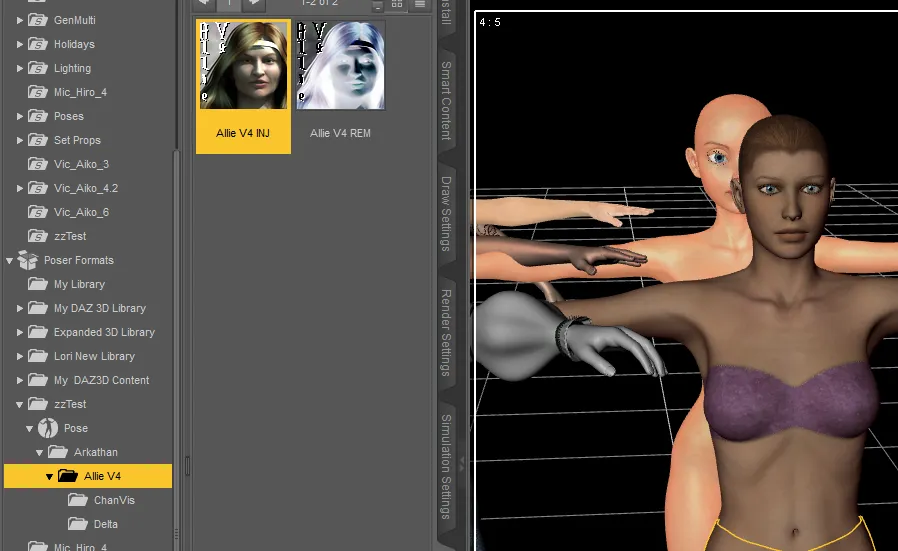898x551 pixels.
Task: Open the content pane list menu icon
Action: [420, 4]
